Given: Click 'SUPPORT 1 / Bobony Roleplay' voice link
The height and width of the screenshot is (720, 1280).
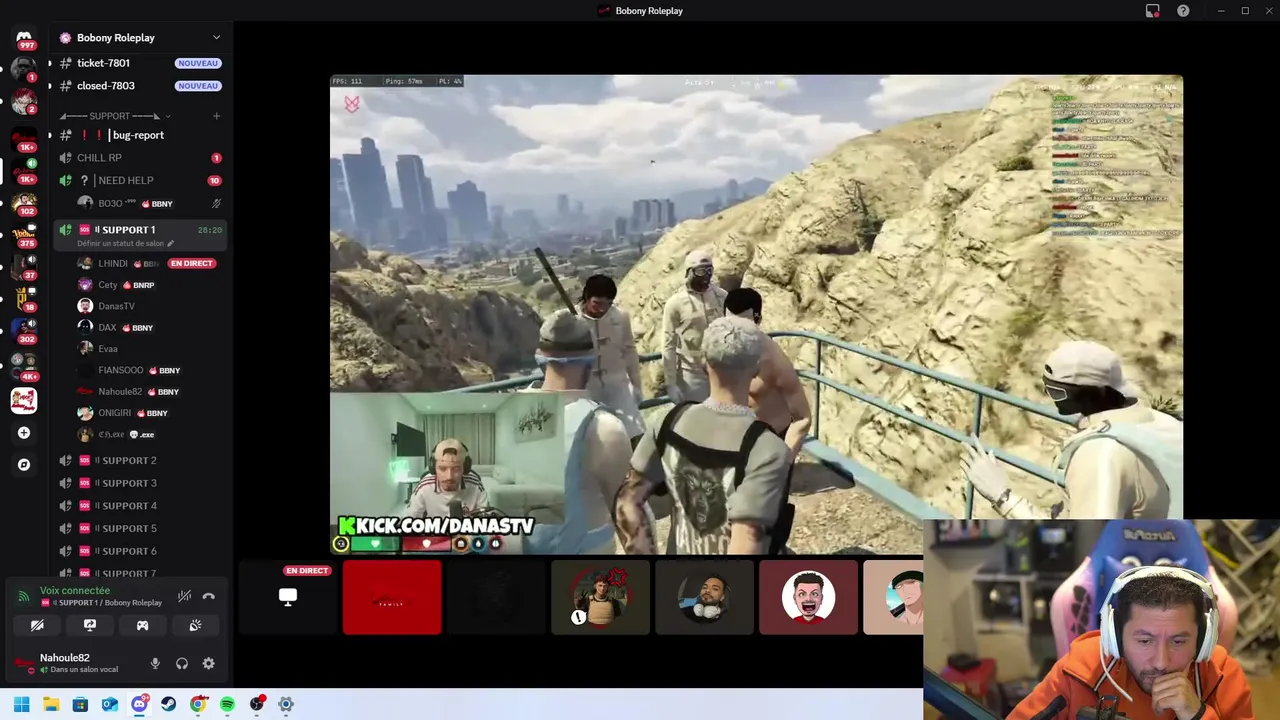Looking at the screenshot, I should pos(104,603).
